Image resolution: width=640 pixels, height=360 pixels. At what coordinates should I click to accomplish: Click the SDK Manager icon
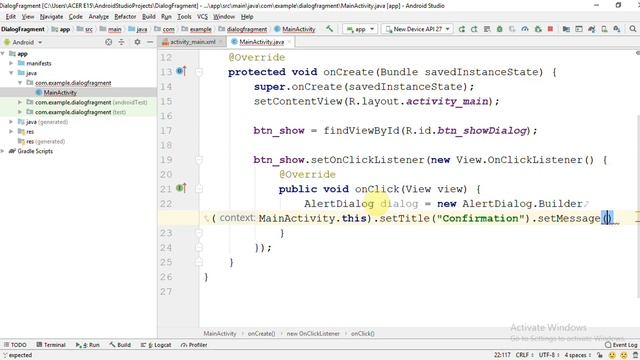coord(617,29)
